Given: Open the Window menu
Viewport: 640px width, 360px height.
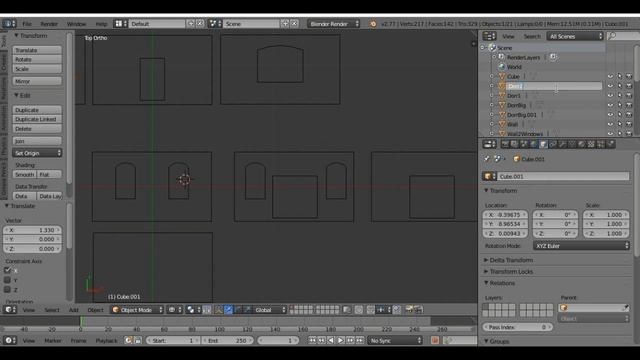Looking at the screenshot, I should [x=76, y=24].
